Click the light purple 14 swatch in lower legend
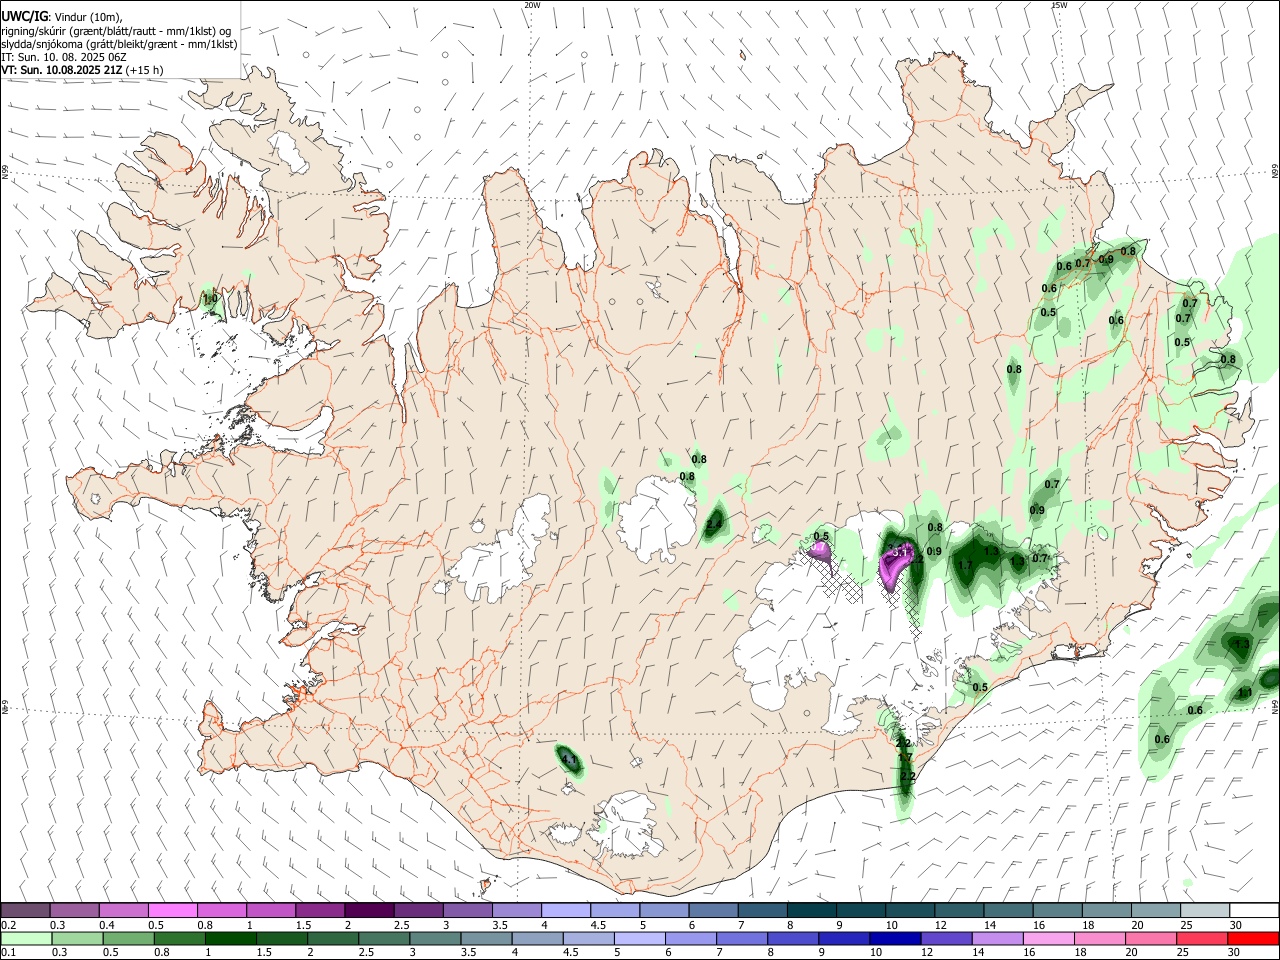 997,938
